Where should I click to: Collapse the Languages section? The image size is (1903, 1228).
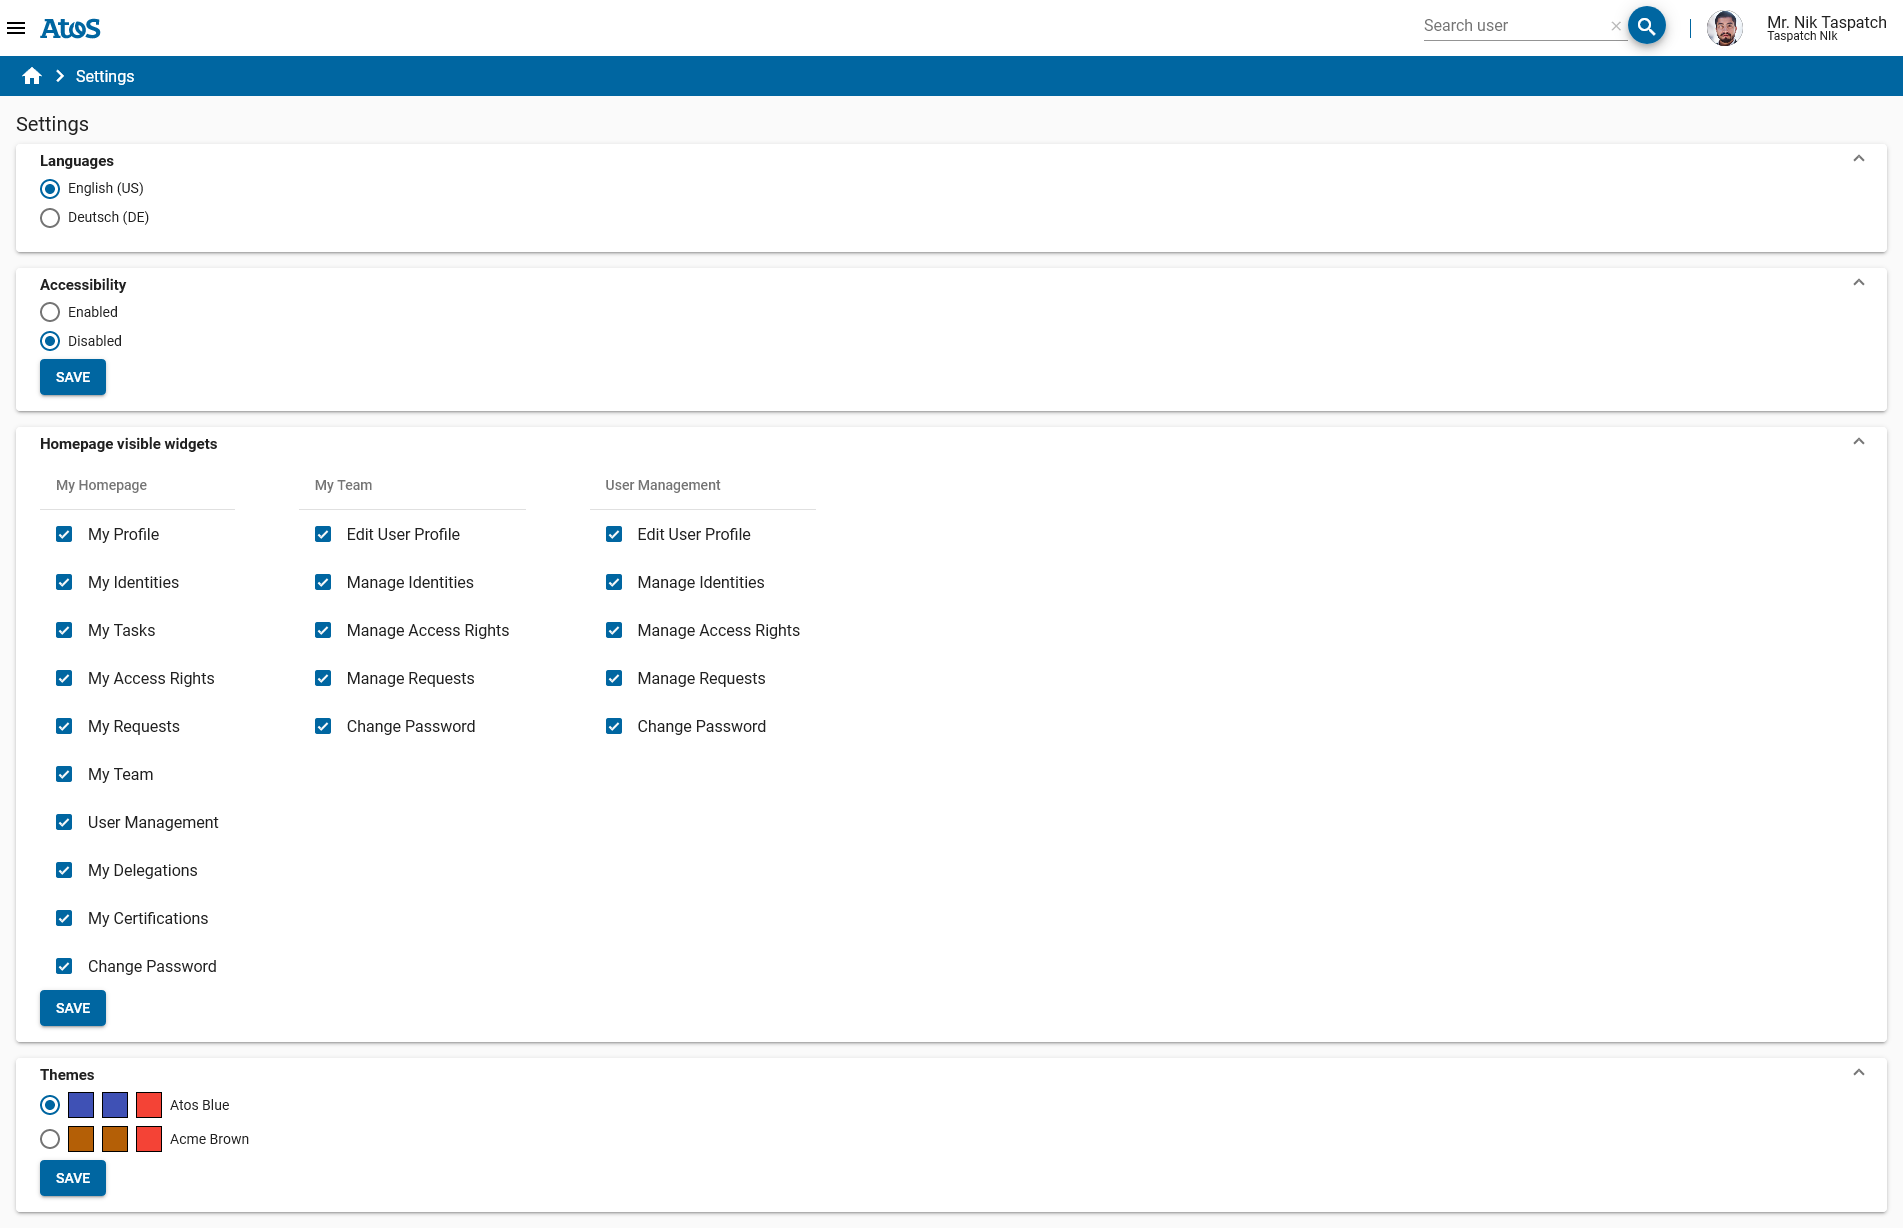1858,159
